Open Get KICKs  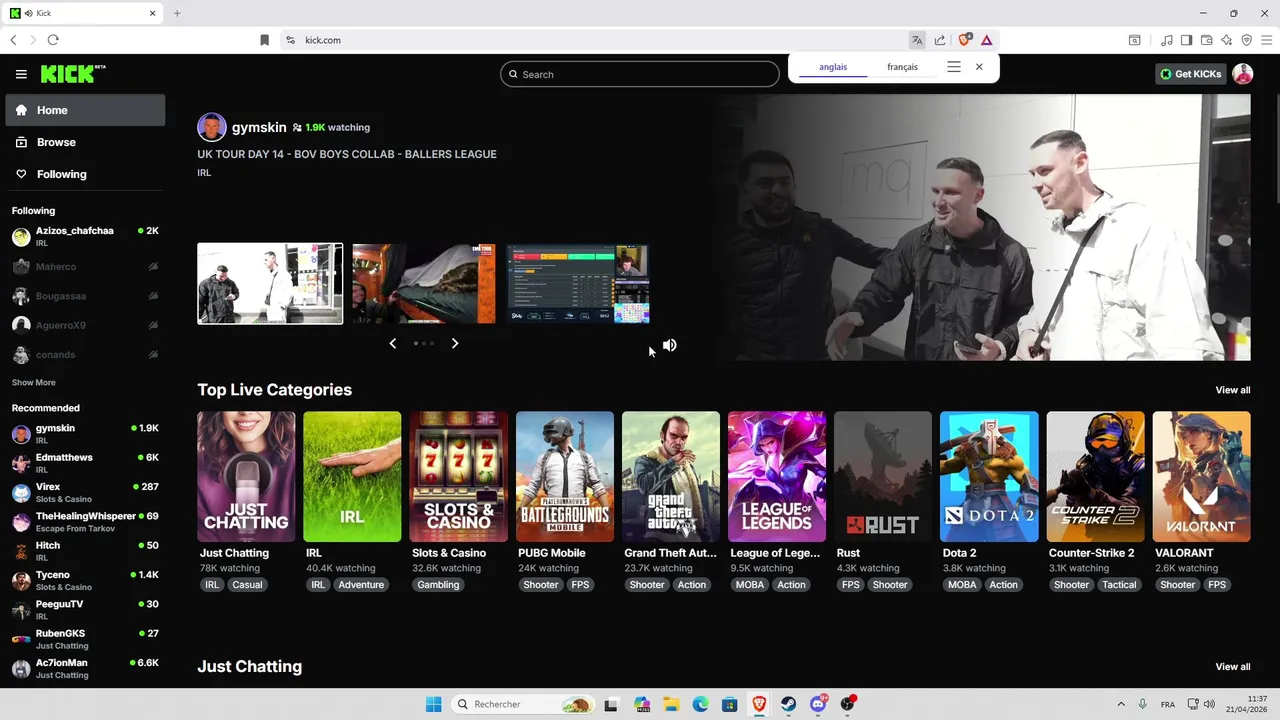[x=1190, y=74]
